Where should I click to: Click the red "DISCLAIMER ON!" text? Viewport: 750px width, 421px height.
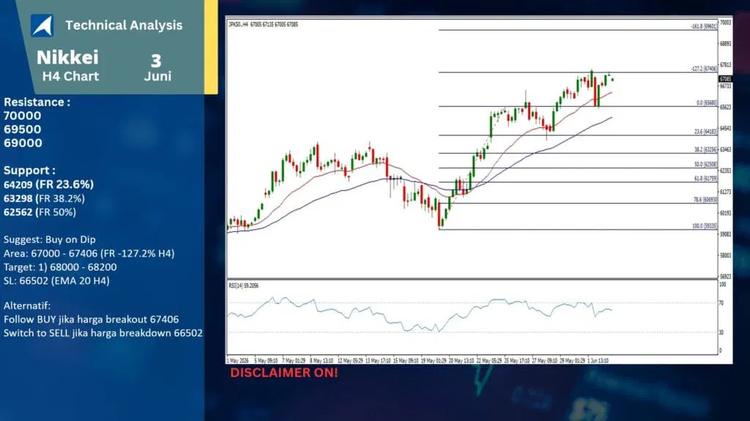tap(284, 373)
